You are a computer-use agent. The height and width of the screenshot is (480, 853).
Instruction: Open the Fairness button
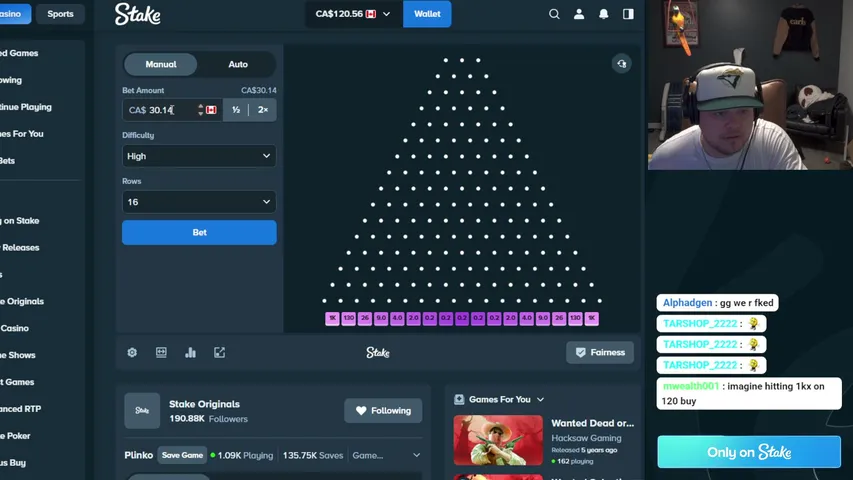pos(600,353)
